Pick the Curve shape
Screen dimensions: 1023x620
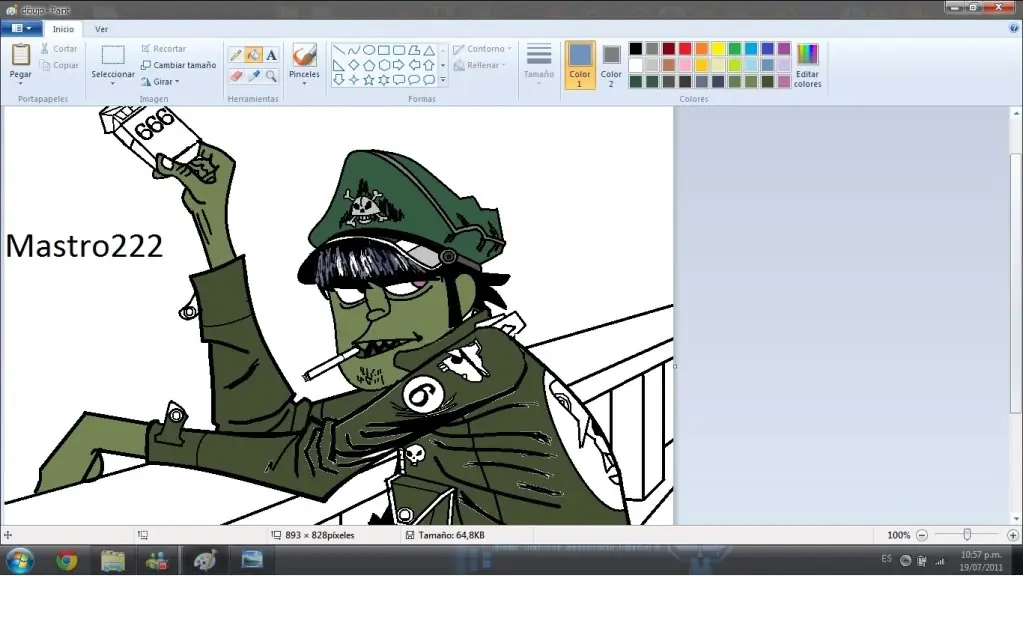tap(354, 50)
